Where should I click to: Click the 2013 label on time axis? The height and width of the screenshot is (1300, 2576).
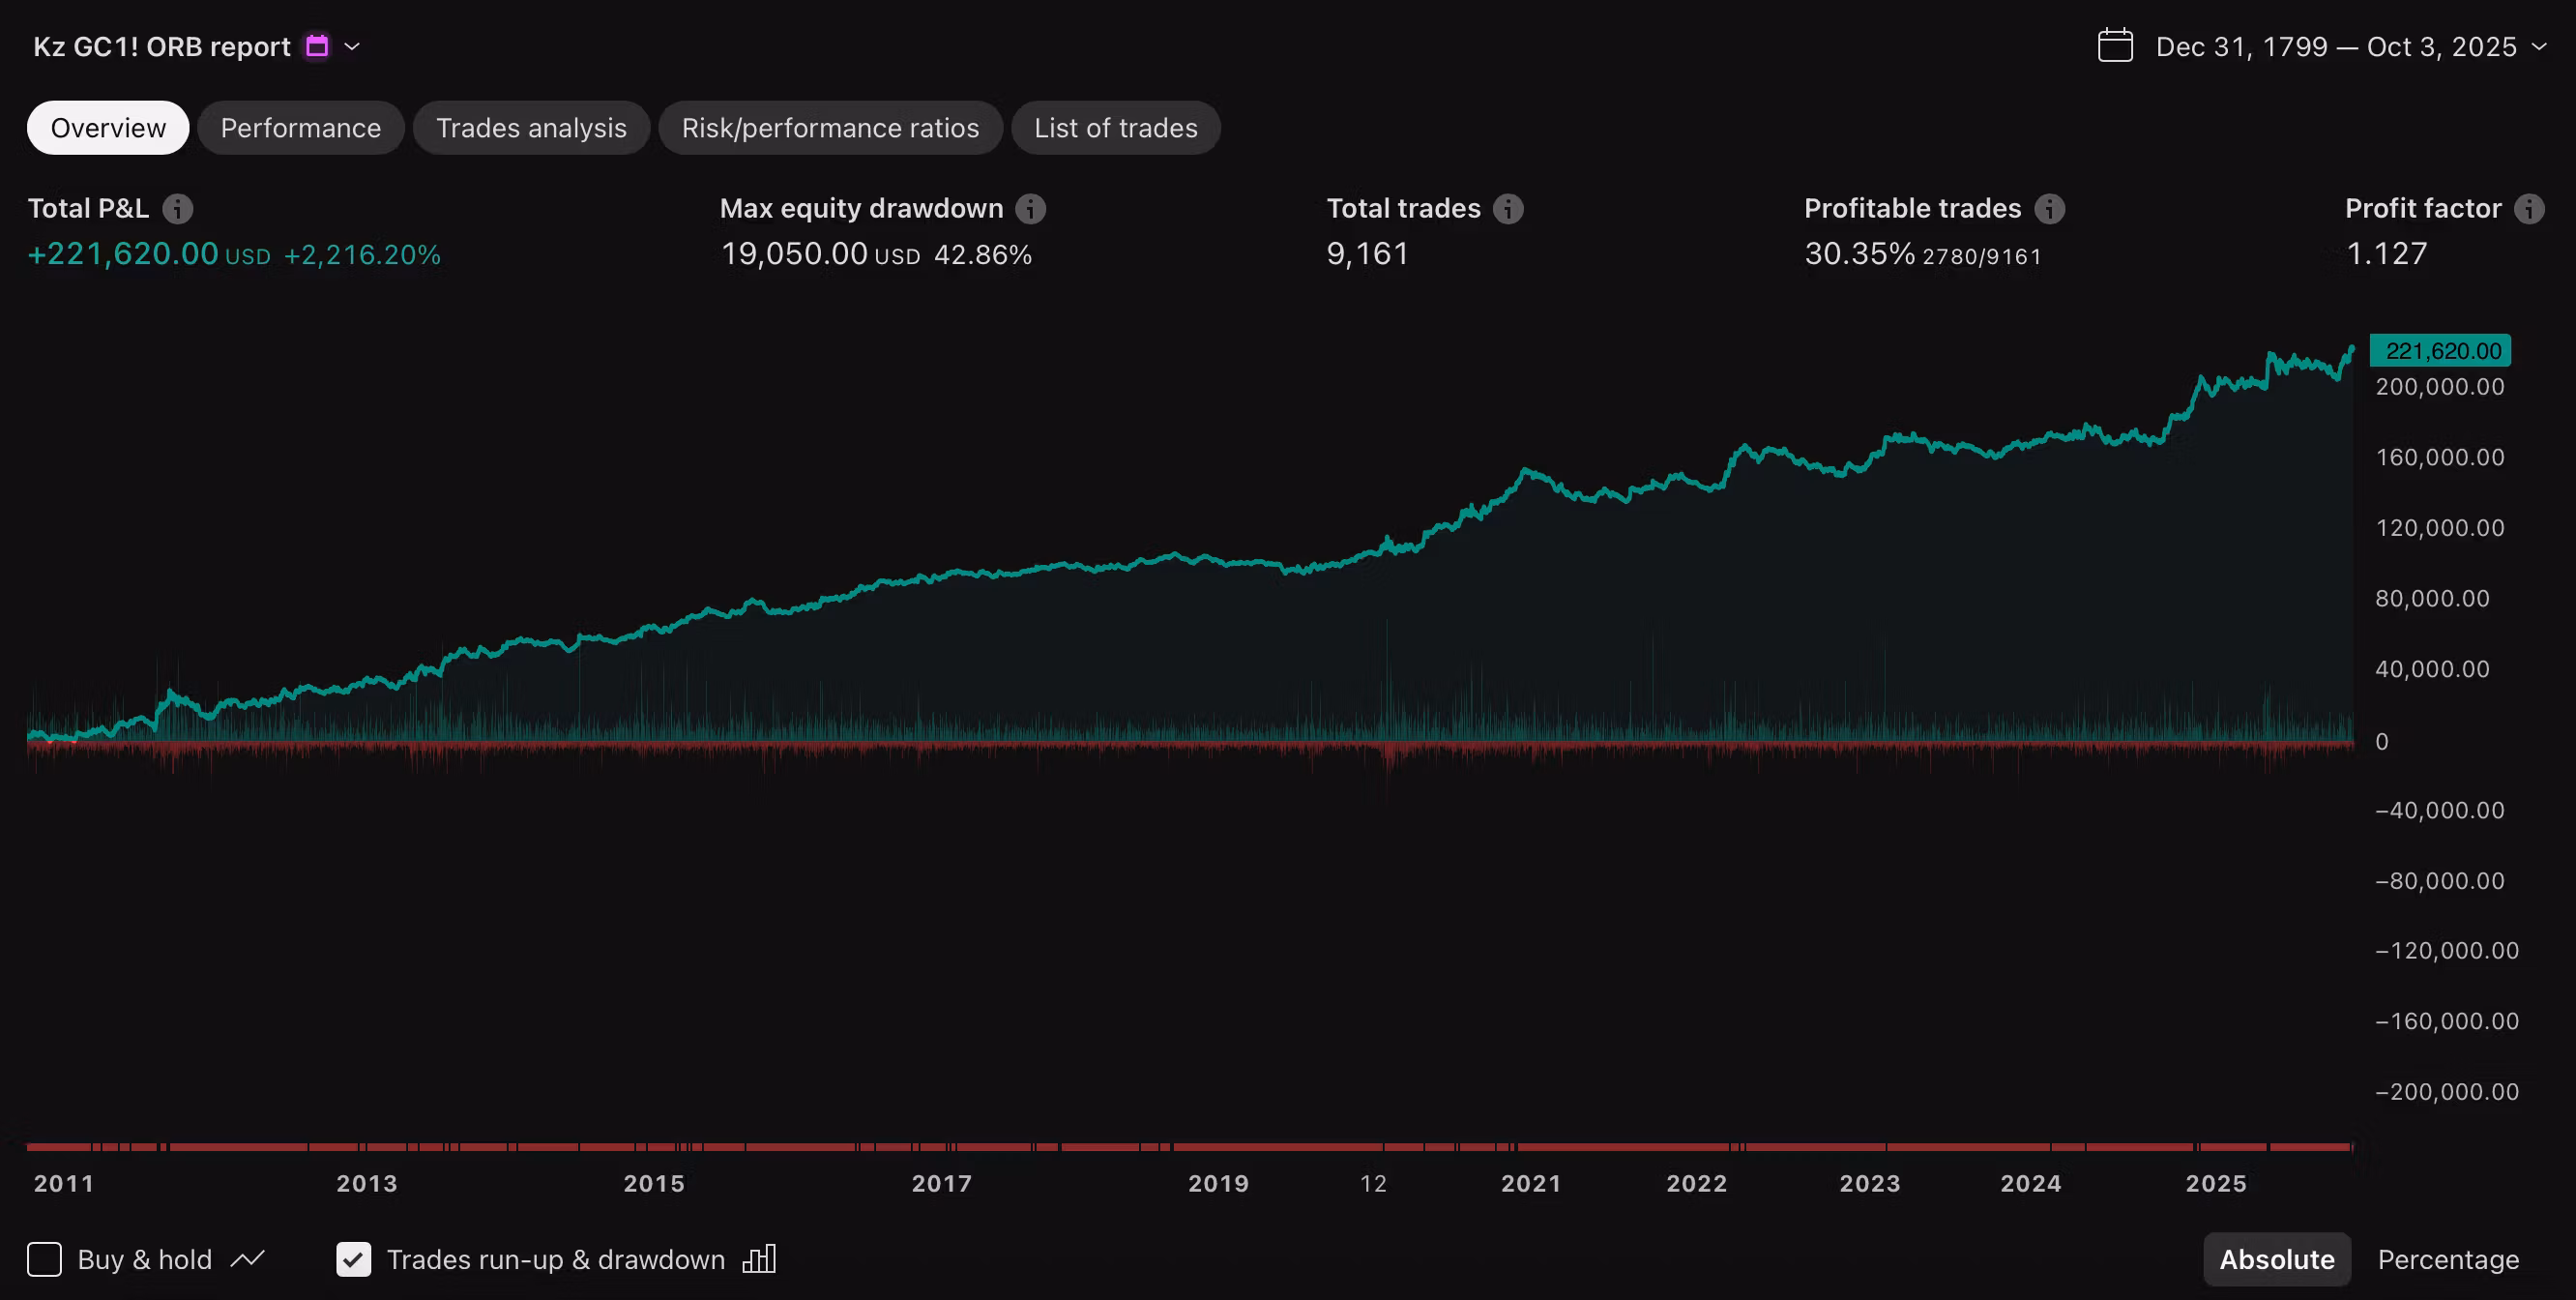pos(367,1184)
